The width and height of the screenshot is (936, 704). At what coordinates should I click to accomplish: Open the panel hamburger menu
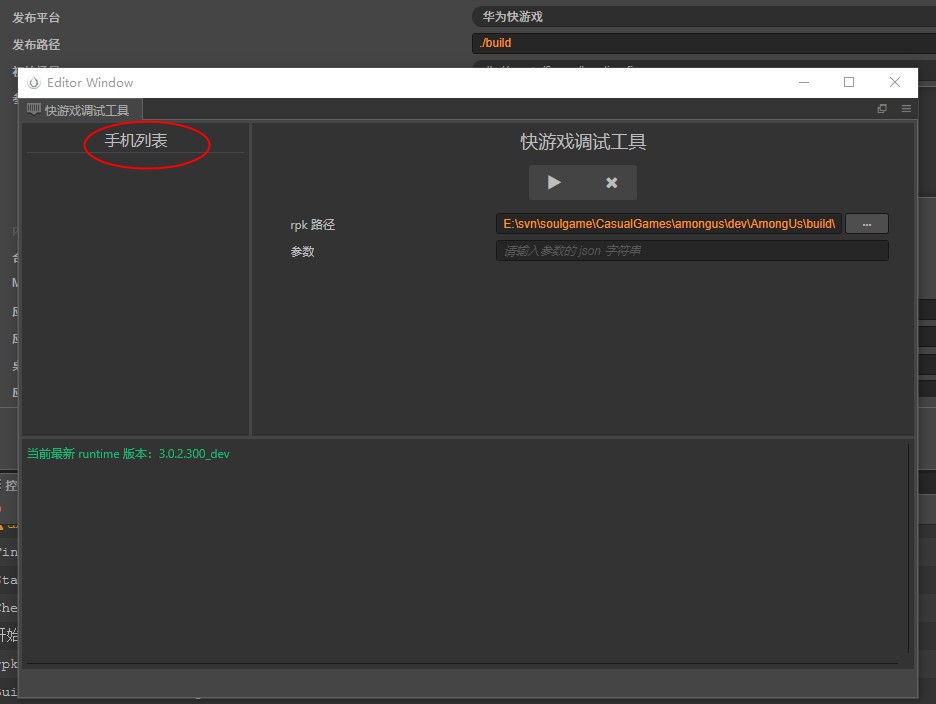pyautogui.click(x=906, y=109)
